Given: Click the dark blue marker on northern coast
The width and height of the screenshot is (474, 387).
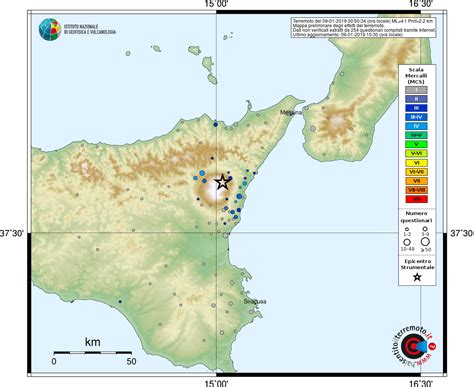Looking at the screenshot, I should coord(215,125).
